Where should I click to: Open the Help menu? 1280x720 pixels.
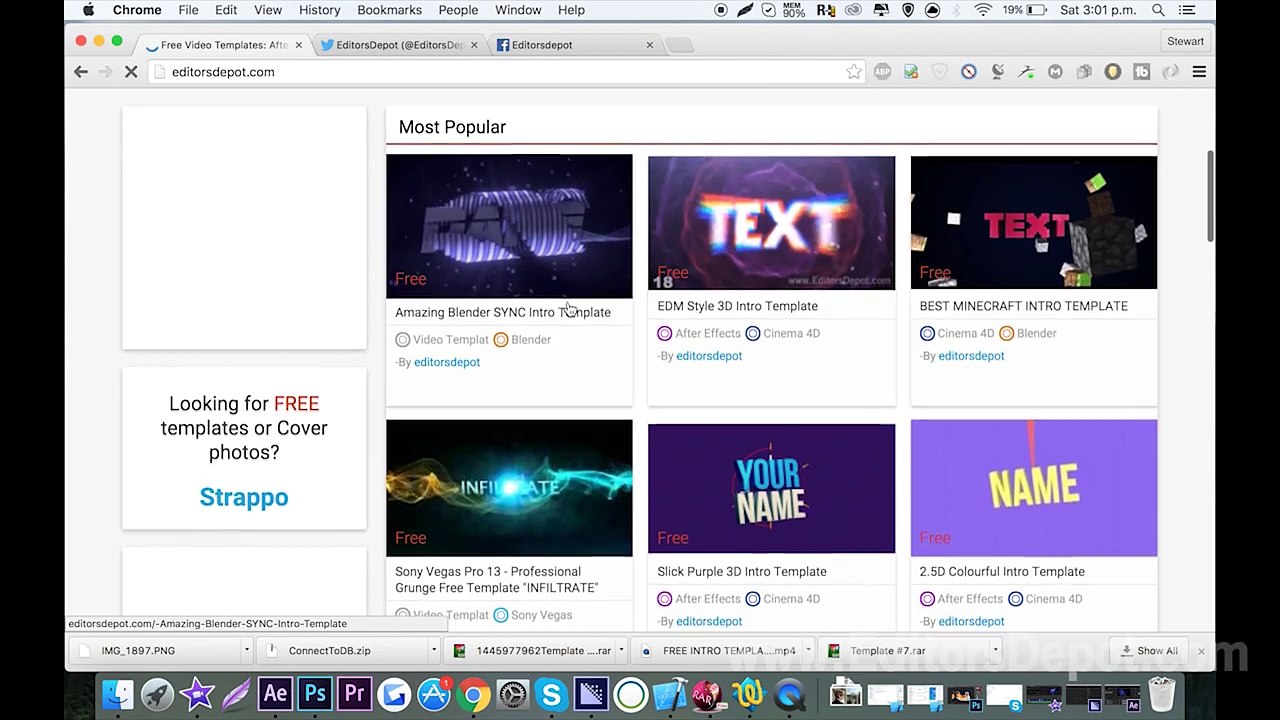tap(571, 10)
